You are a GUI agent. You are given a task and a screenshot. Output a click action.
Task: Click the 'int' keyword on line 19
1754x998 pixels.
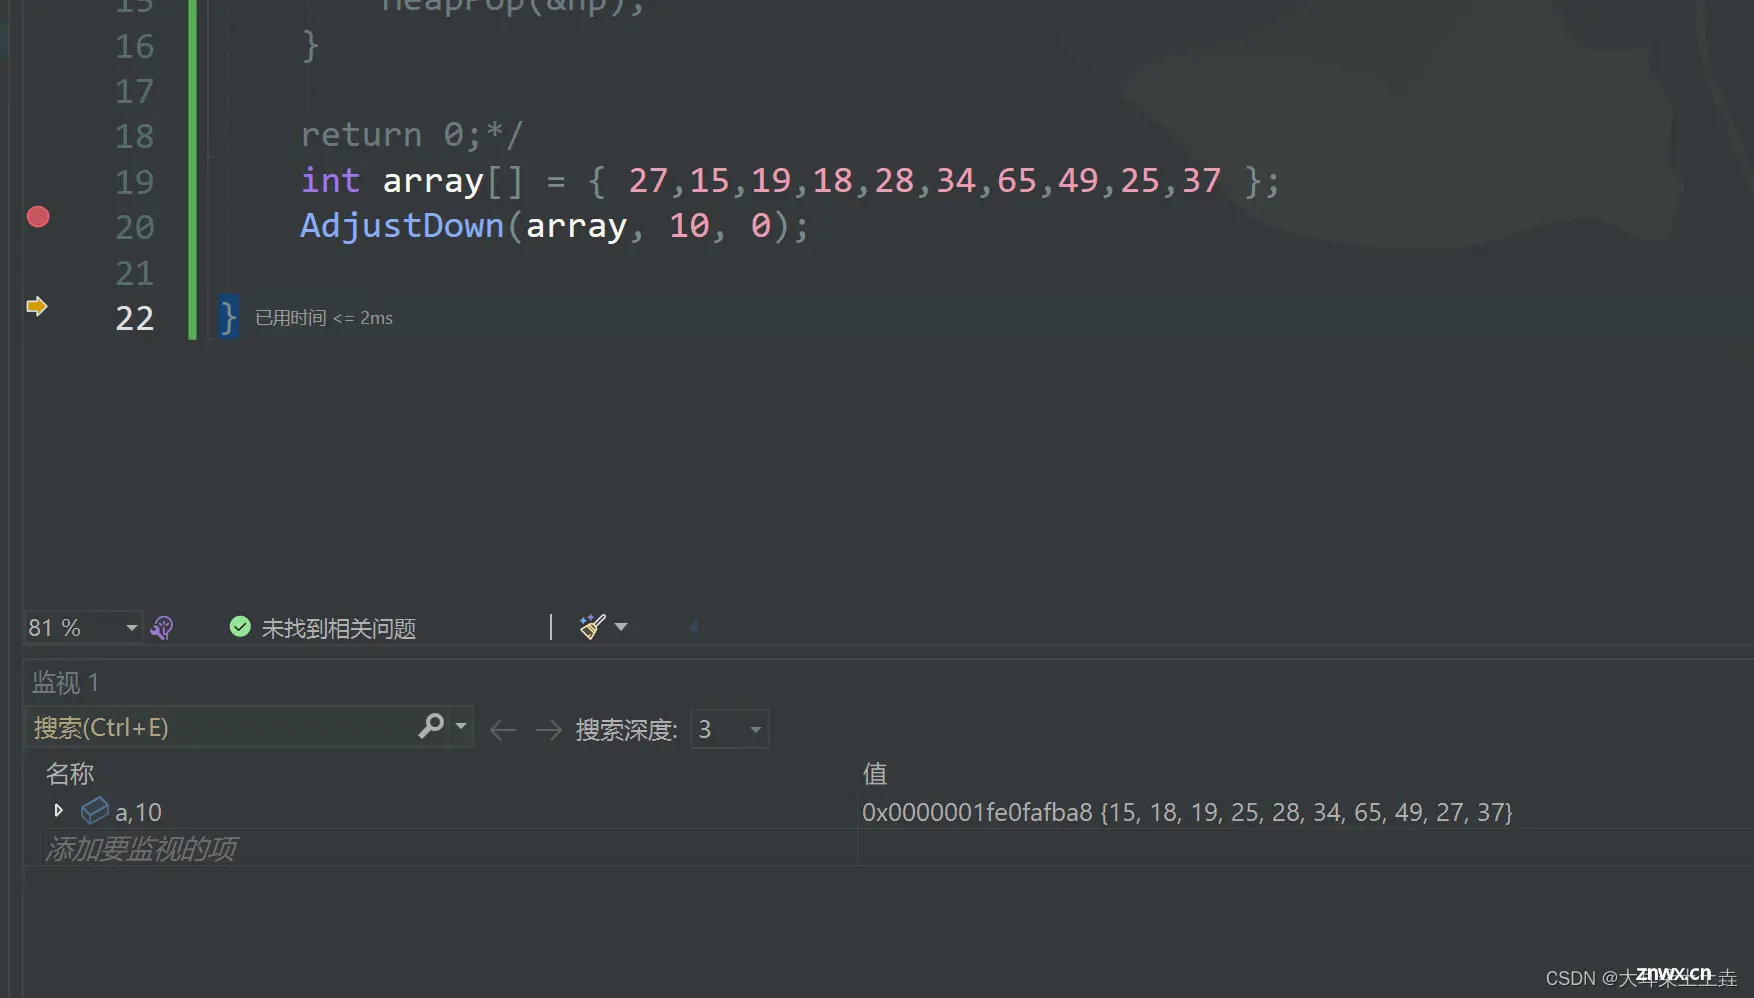point(330,180)
